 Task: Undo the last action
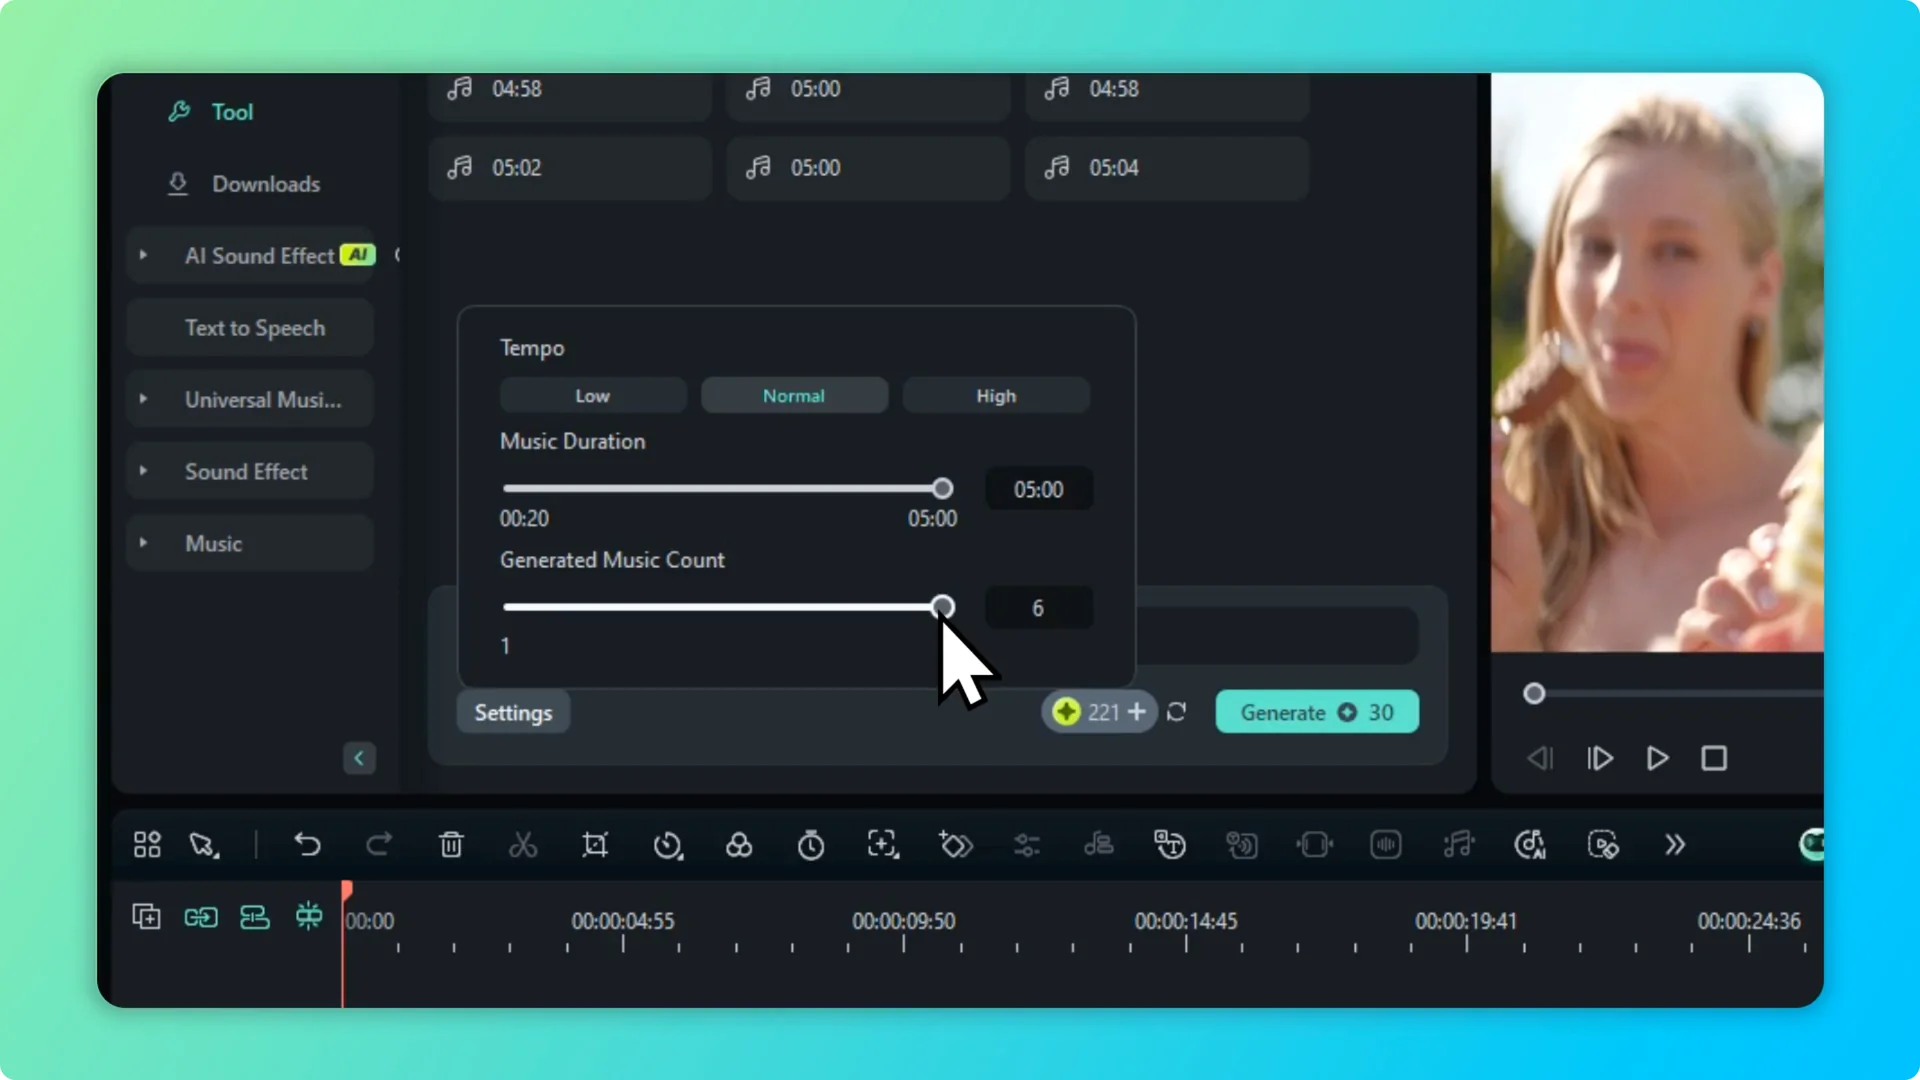tap(307, 845)
